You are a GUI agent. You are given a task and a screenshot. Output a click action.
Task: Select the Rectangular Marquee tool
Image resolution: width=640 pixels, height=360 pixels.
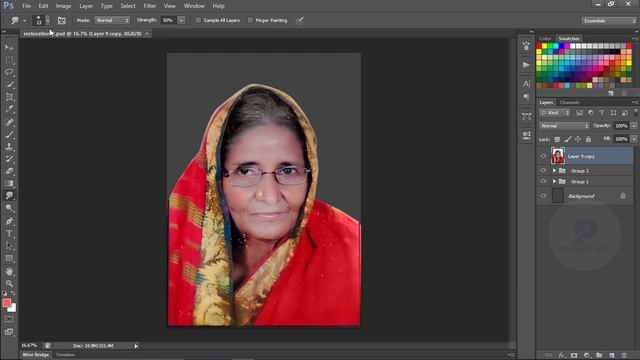pos(9,60)
